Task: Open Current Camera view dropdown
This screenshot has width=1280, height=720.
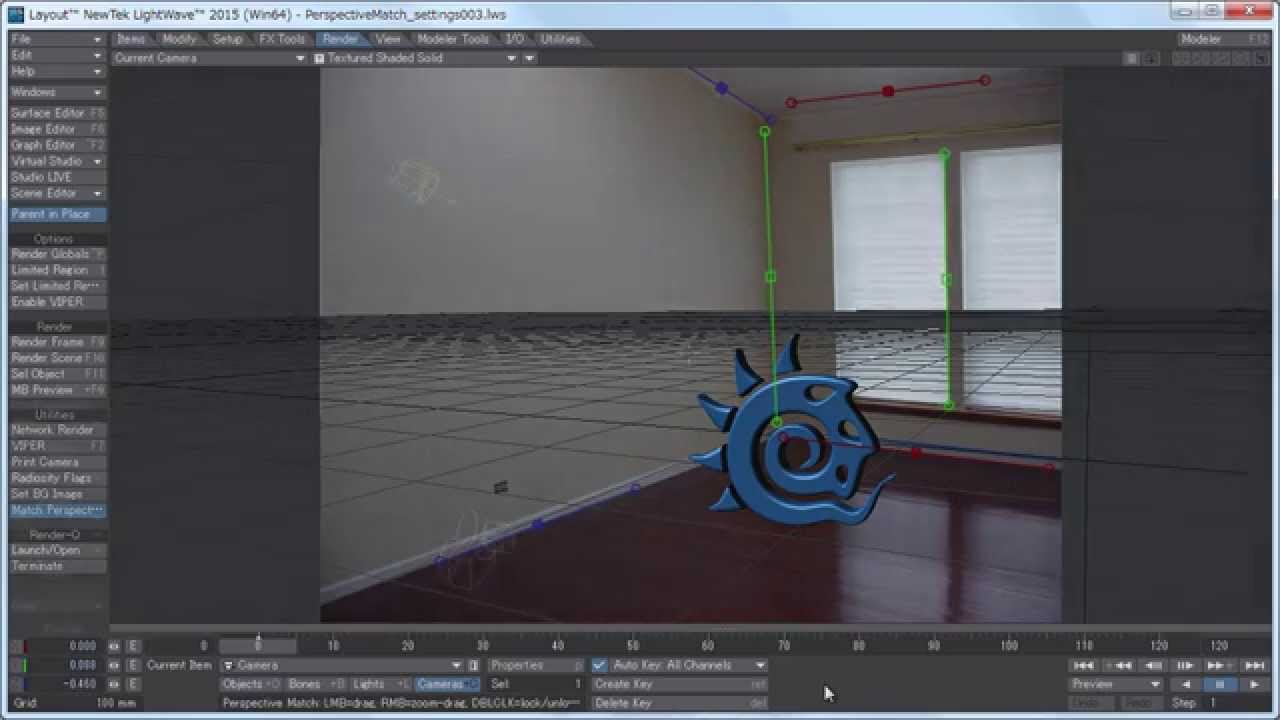Action: pyautogui.click(x=209, y=58)
